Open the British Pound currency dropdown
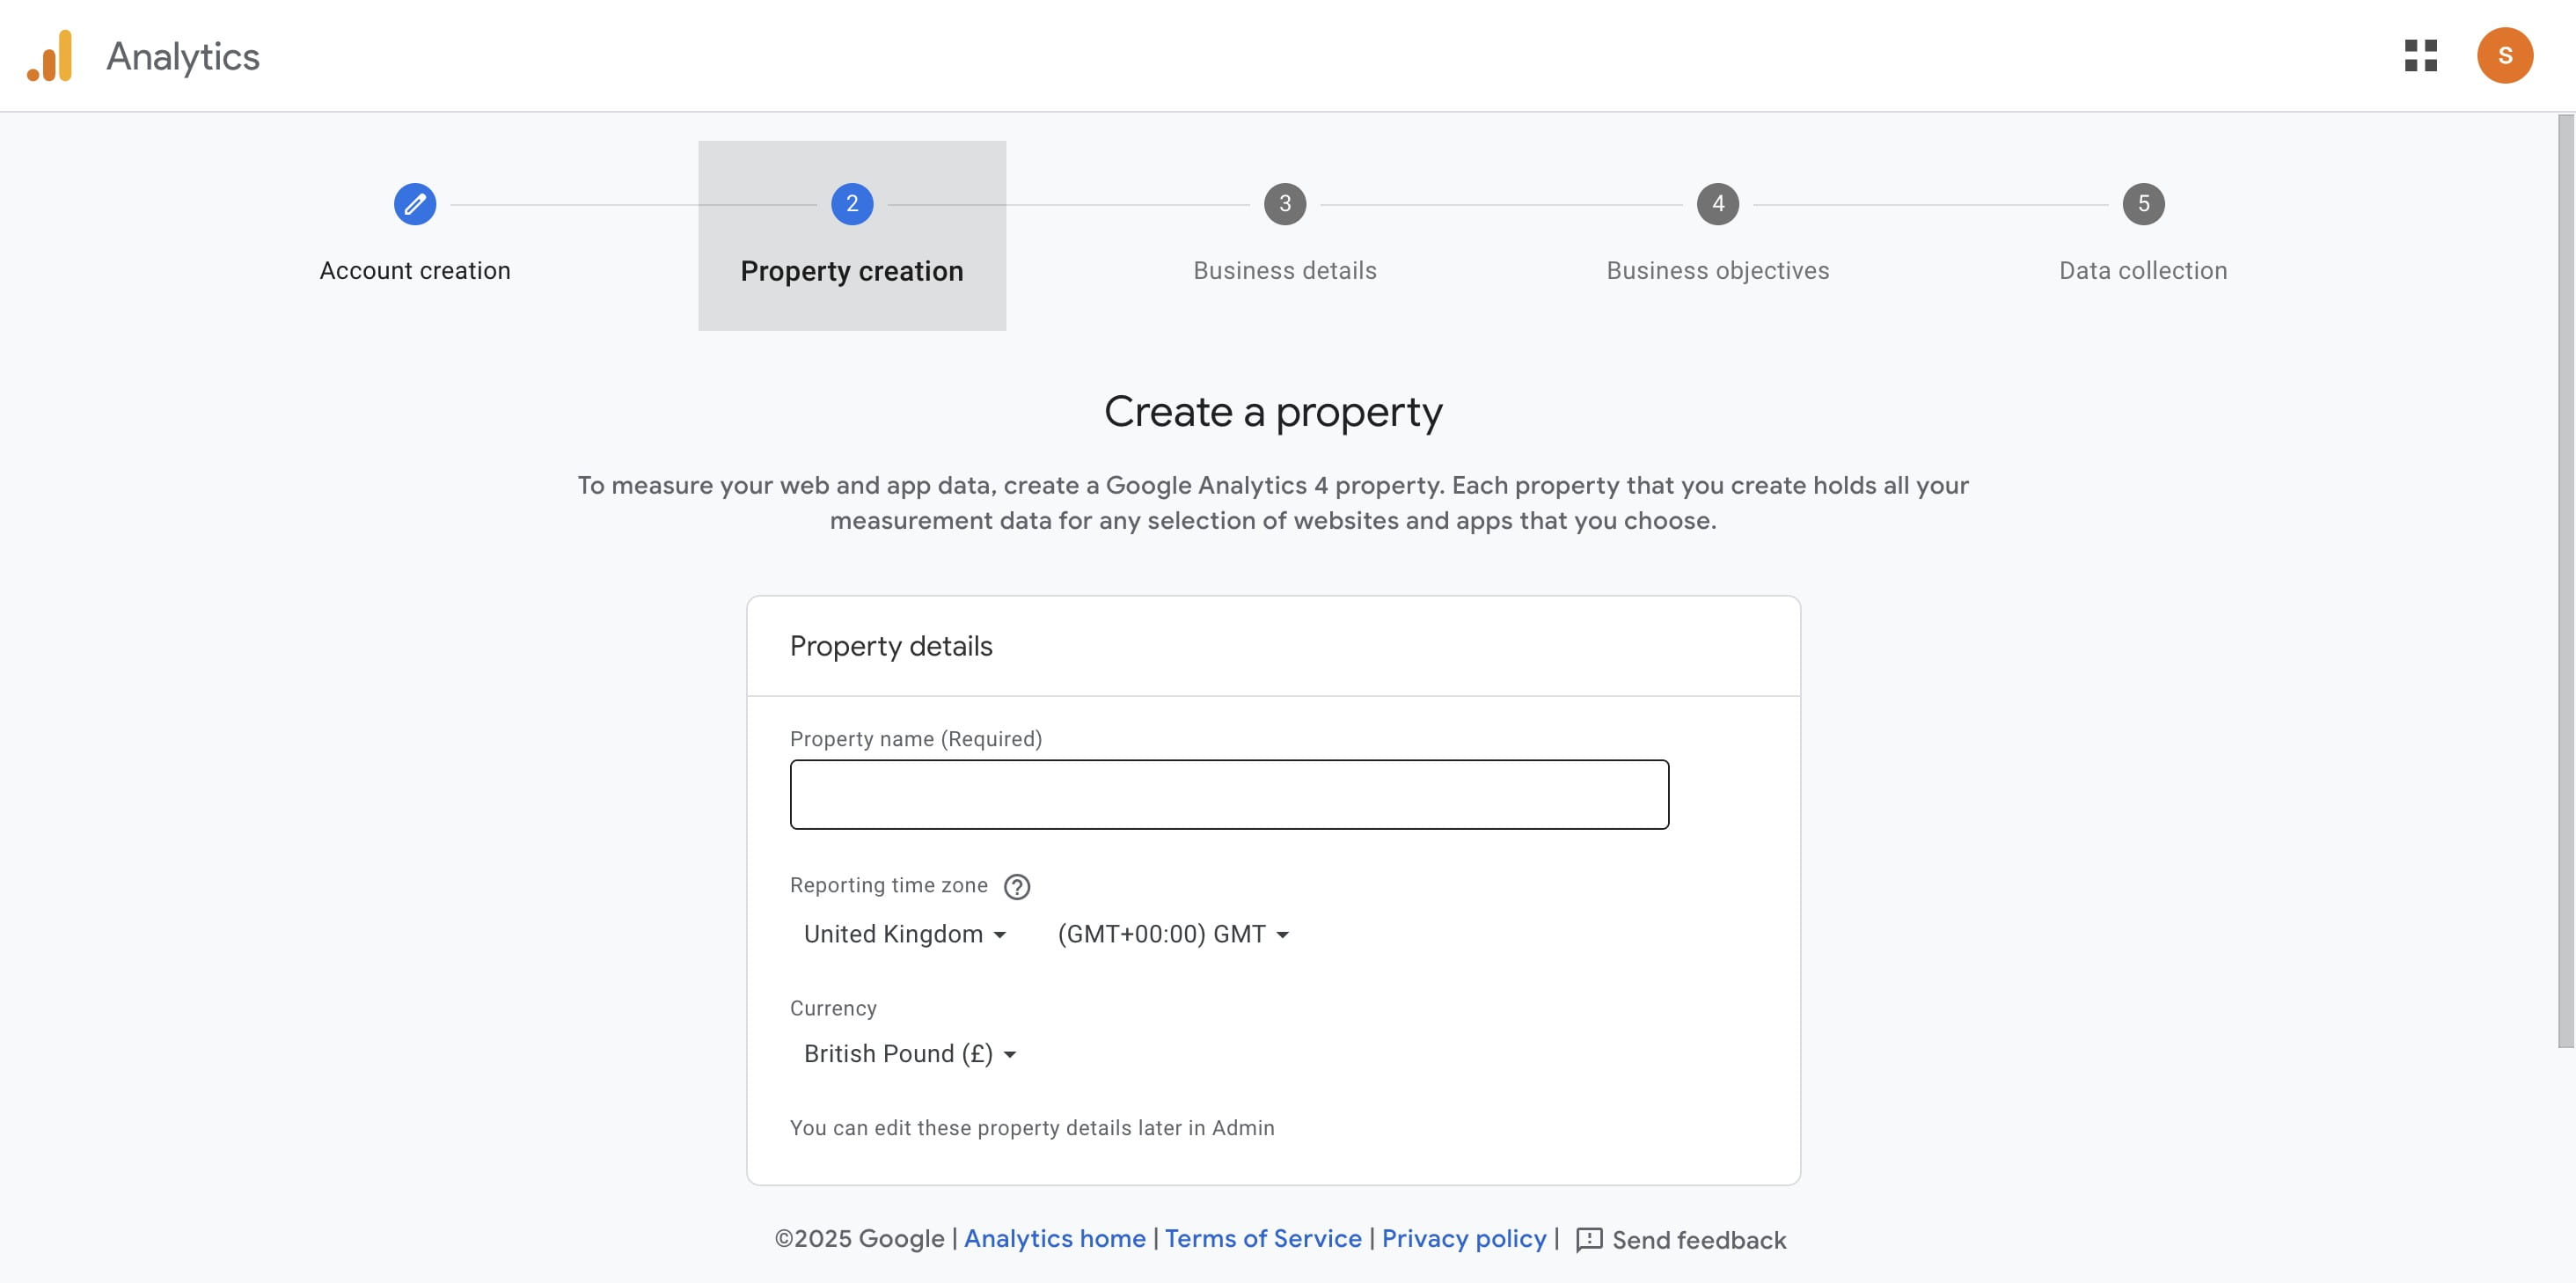 tap(908, 1053)
